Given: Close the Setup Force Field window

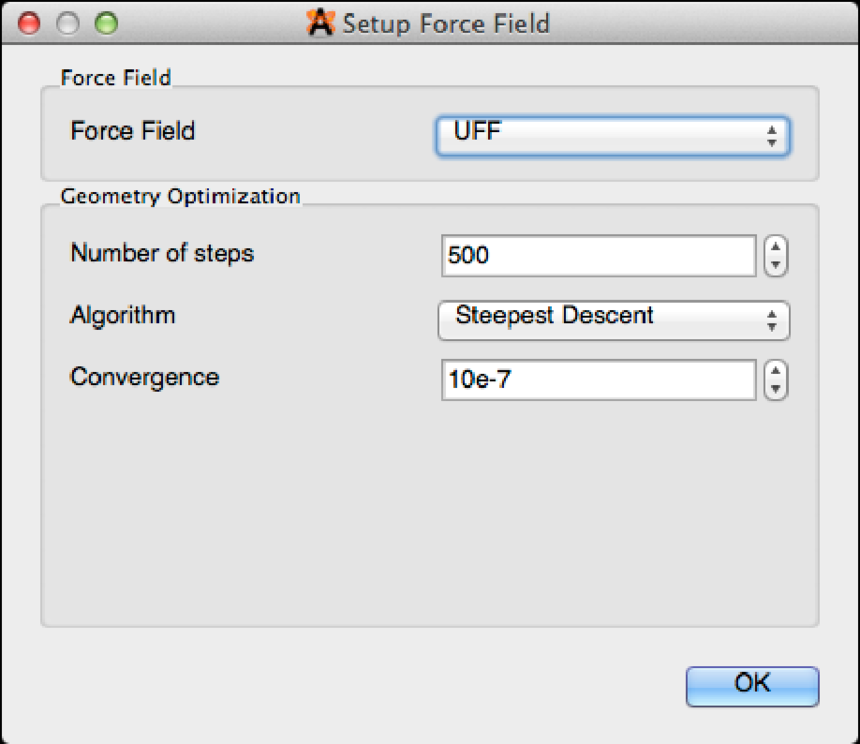Looking at the screenshot, I should coord(29,22).
